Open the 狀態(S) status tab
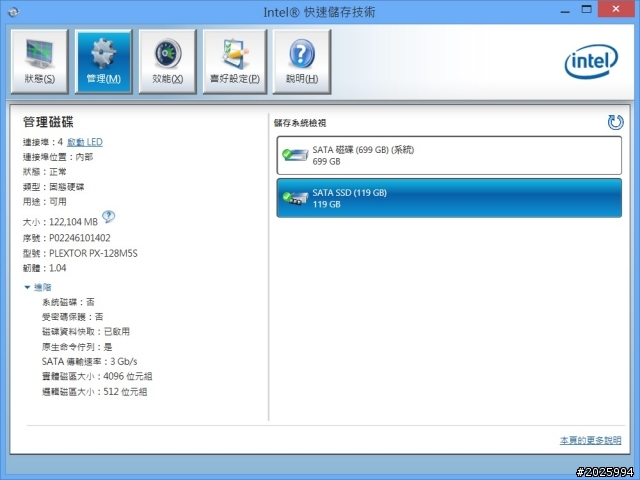This screenshot has height=480, width=640. [40, 62]
